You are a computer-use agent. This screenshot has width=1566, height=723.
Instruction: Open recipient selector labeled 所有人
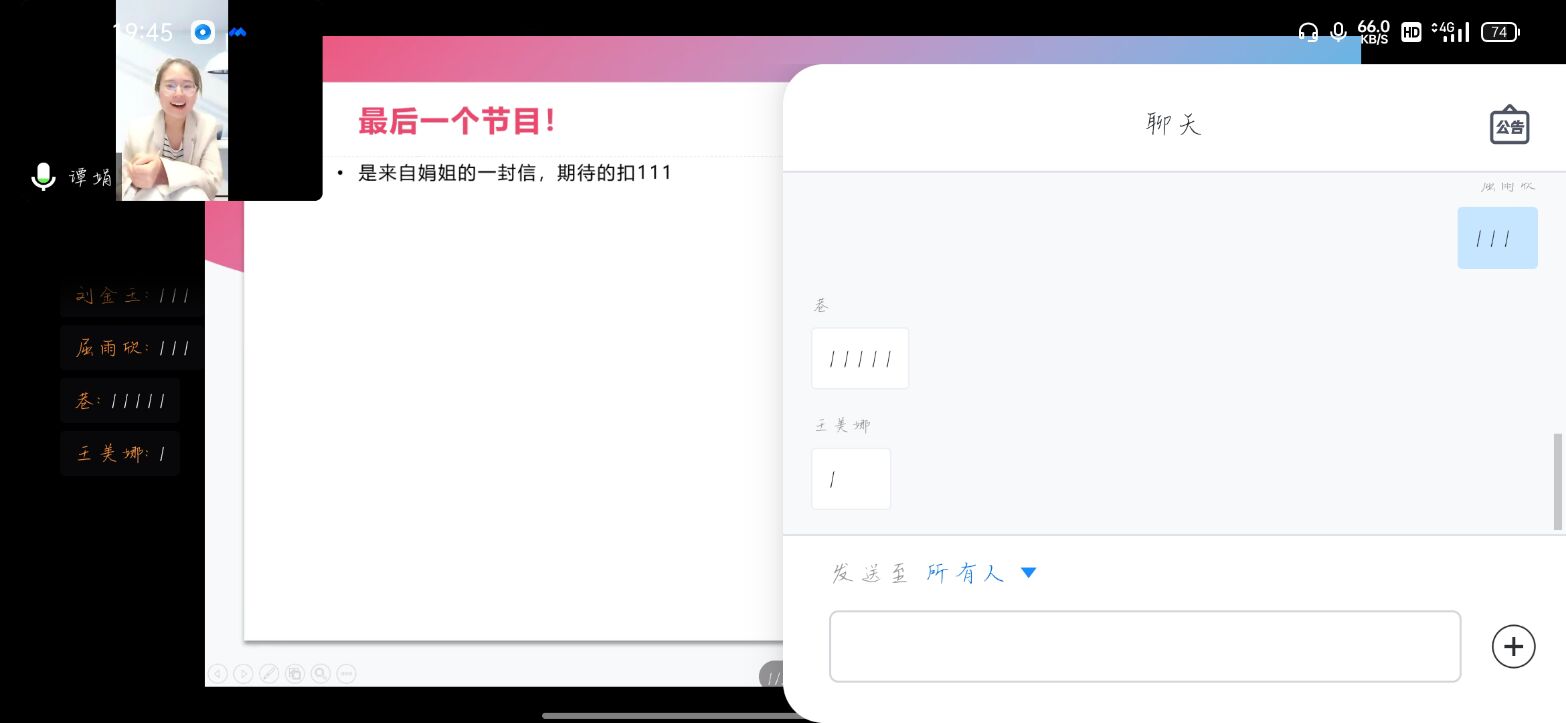point(965,573)
